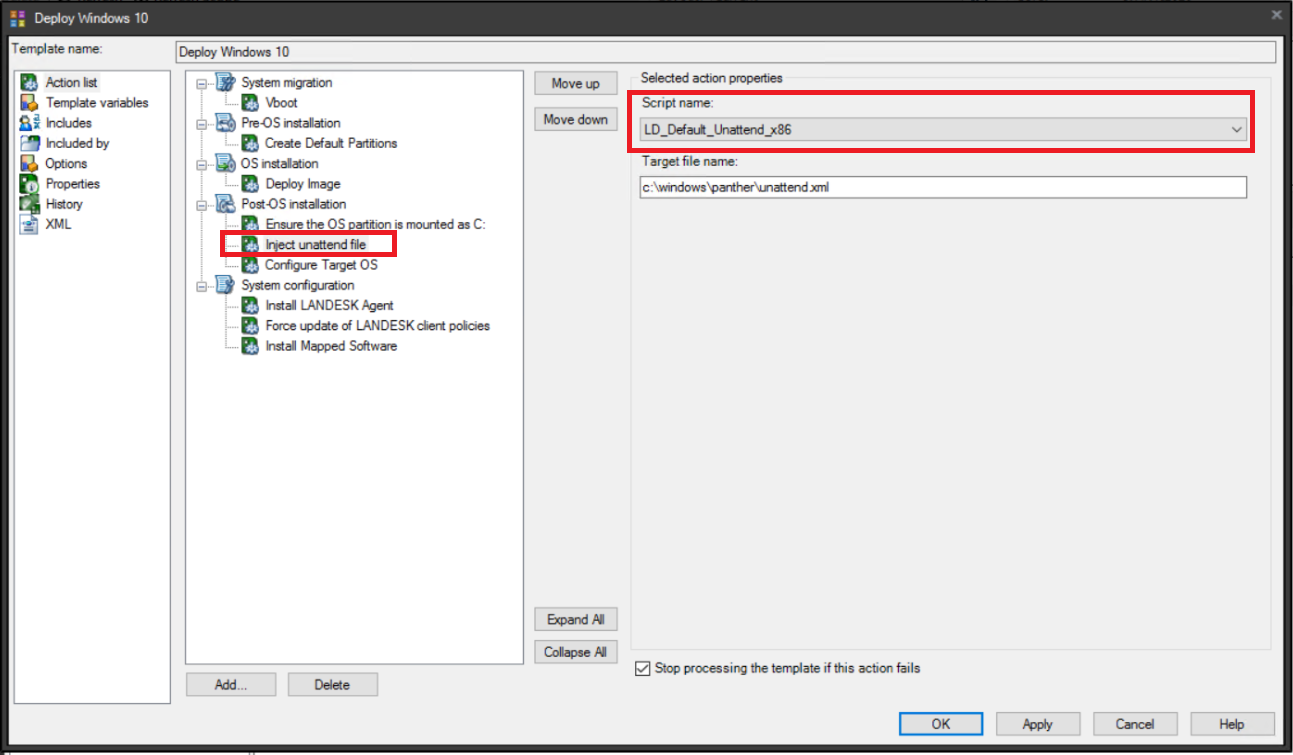
Task: Click the Pre-OS installation section icon
Action: click(226, 123)
